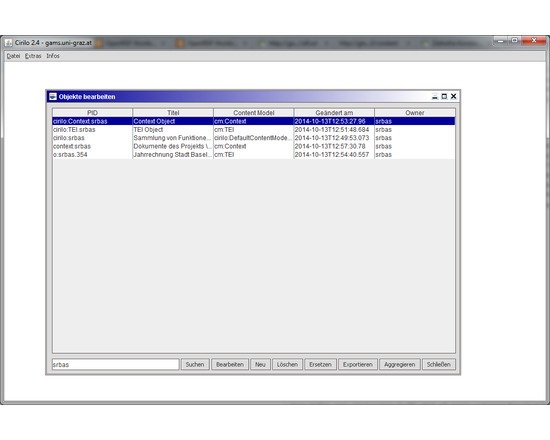
Task: Maximize the Objekte bearbeiten internal window
Action: click(x=444, y=96)
